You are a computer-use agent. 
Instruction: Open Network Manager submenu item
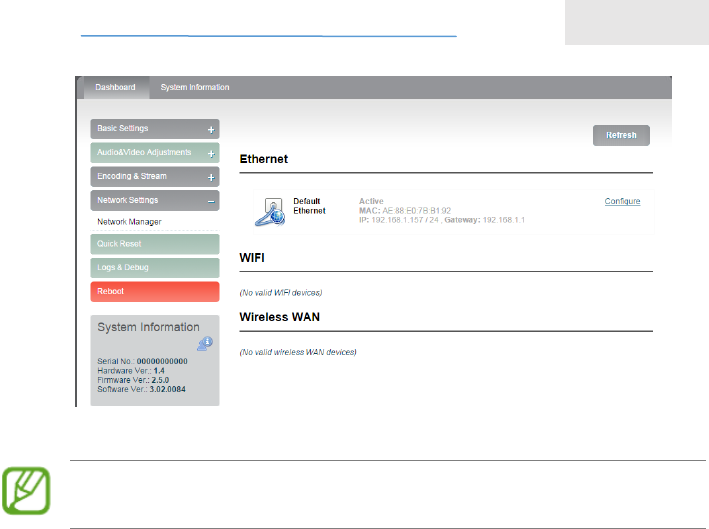click(x=129, y=222)
